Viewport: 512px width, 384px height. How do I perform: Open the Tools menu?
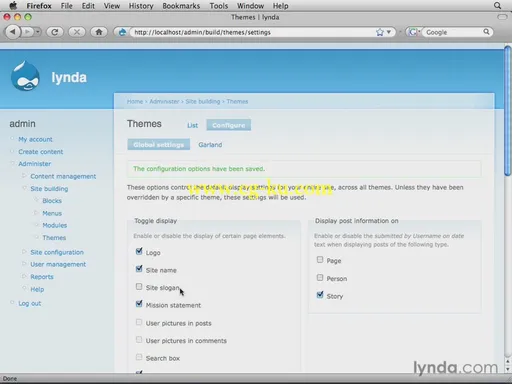(219, 6)
